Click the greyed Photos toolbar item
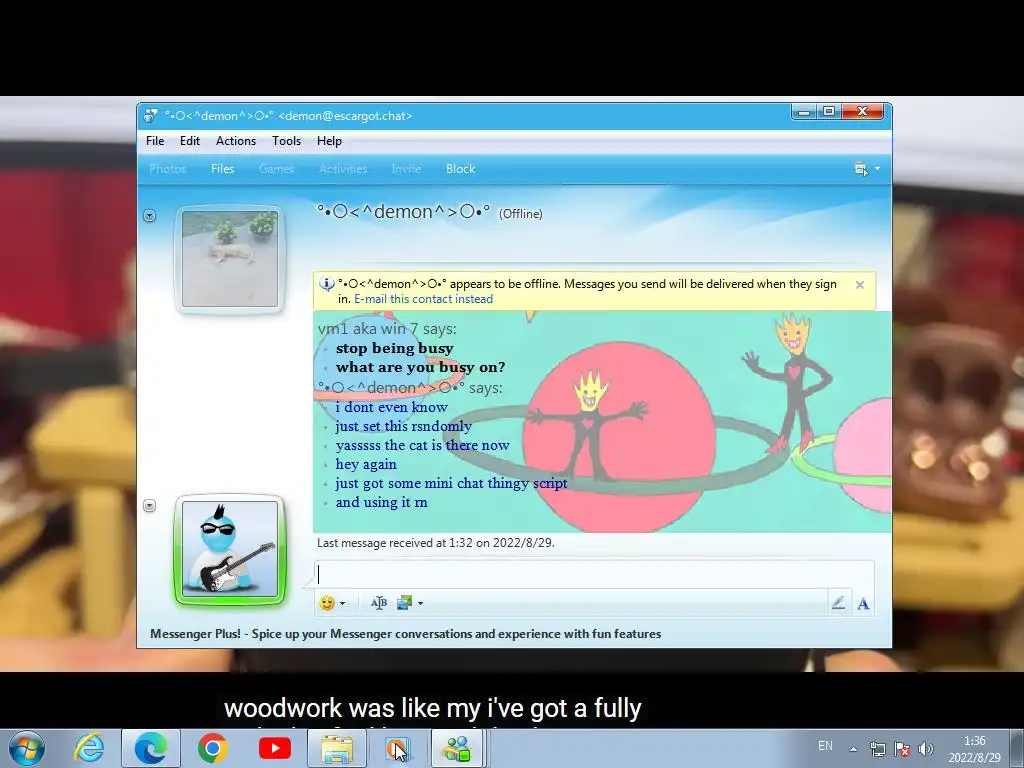Screen dimensions: 1024x768 [168, 169]
